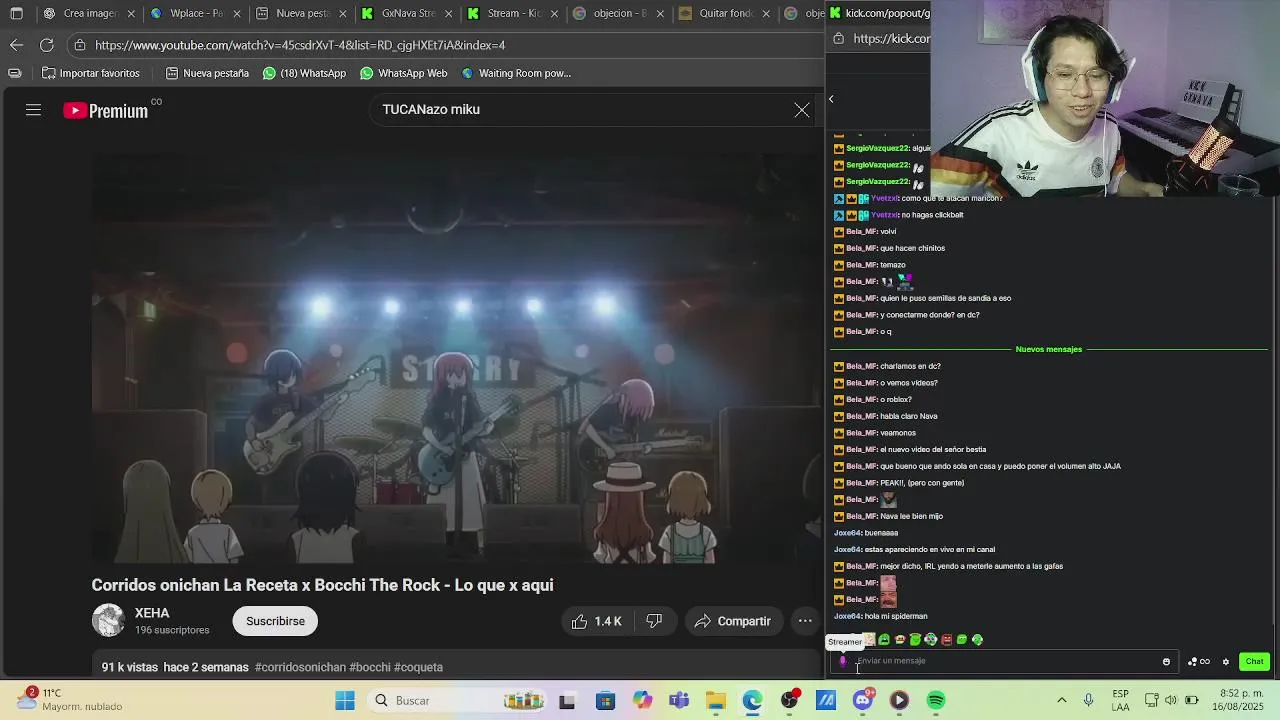The width and height of the screenshot is (1280, 720).
Task: Open OBS Studio from the taskbar
Action: click(790, 701)
